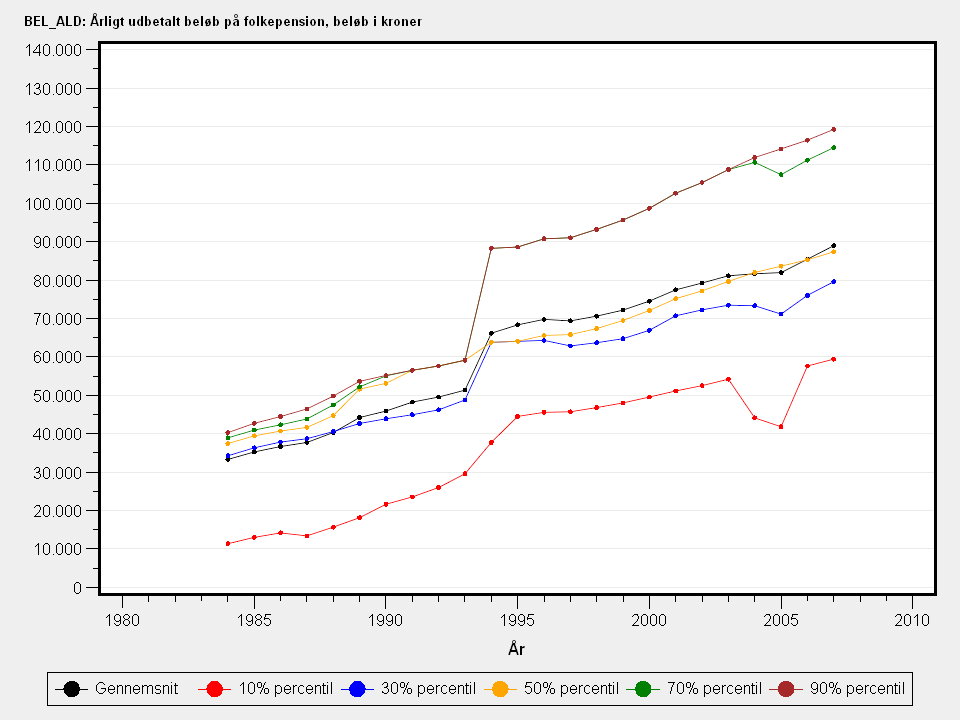
Task: Pick the brown 90% percentil point at 1994
Action: (491, 248)
